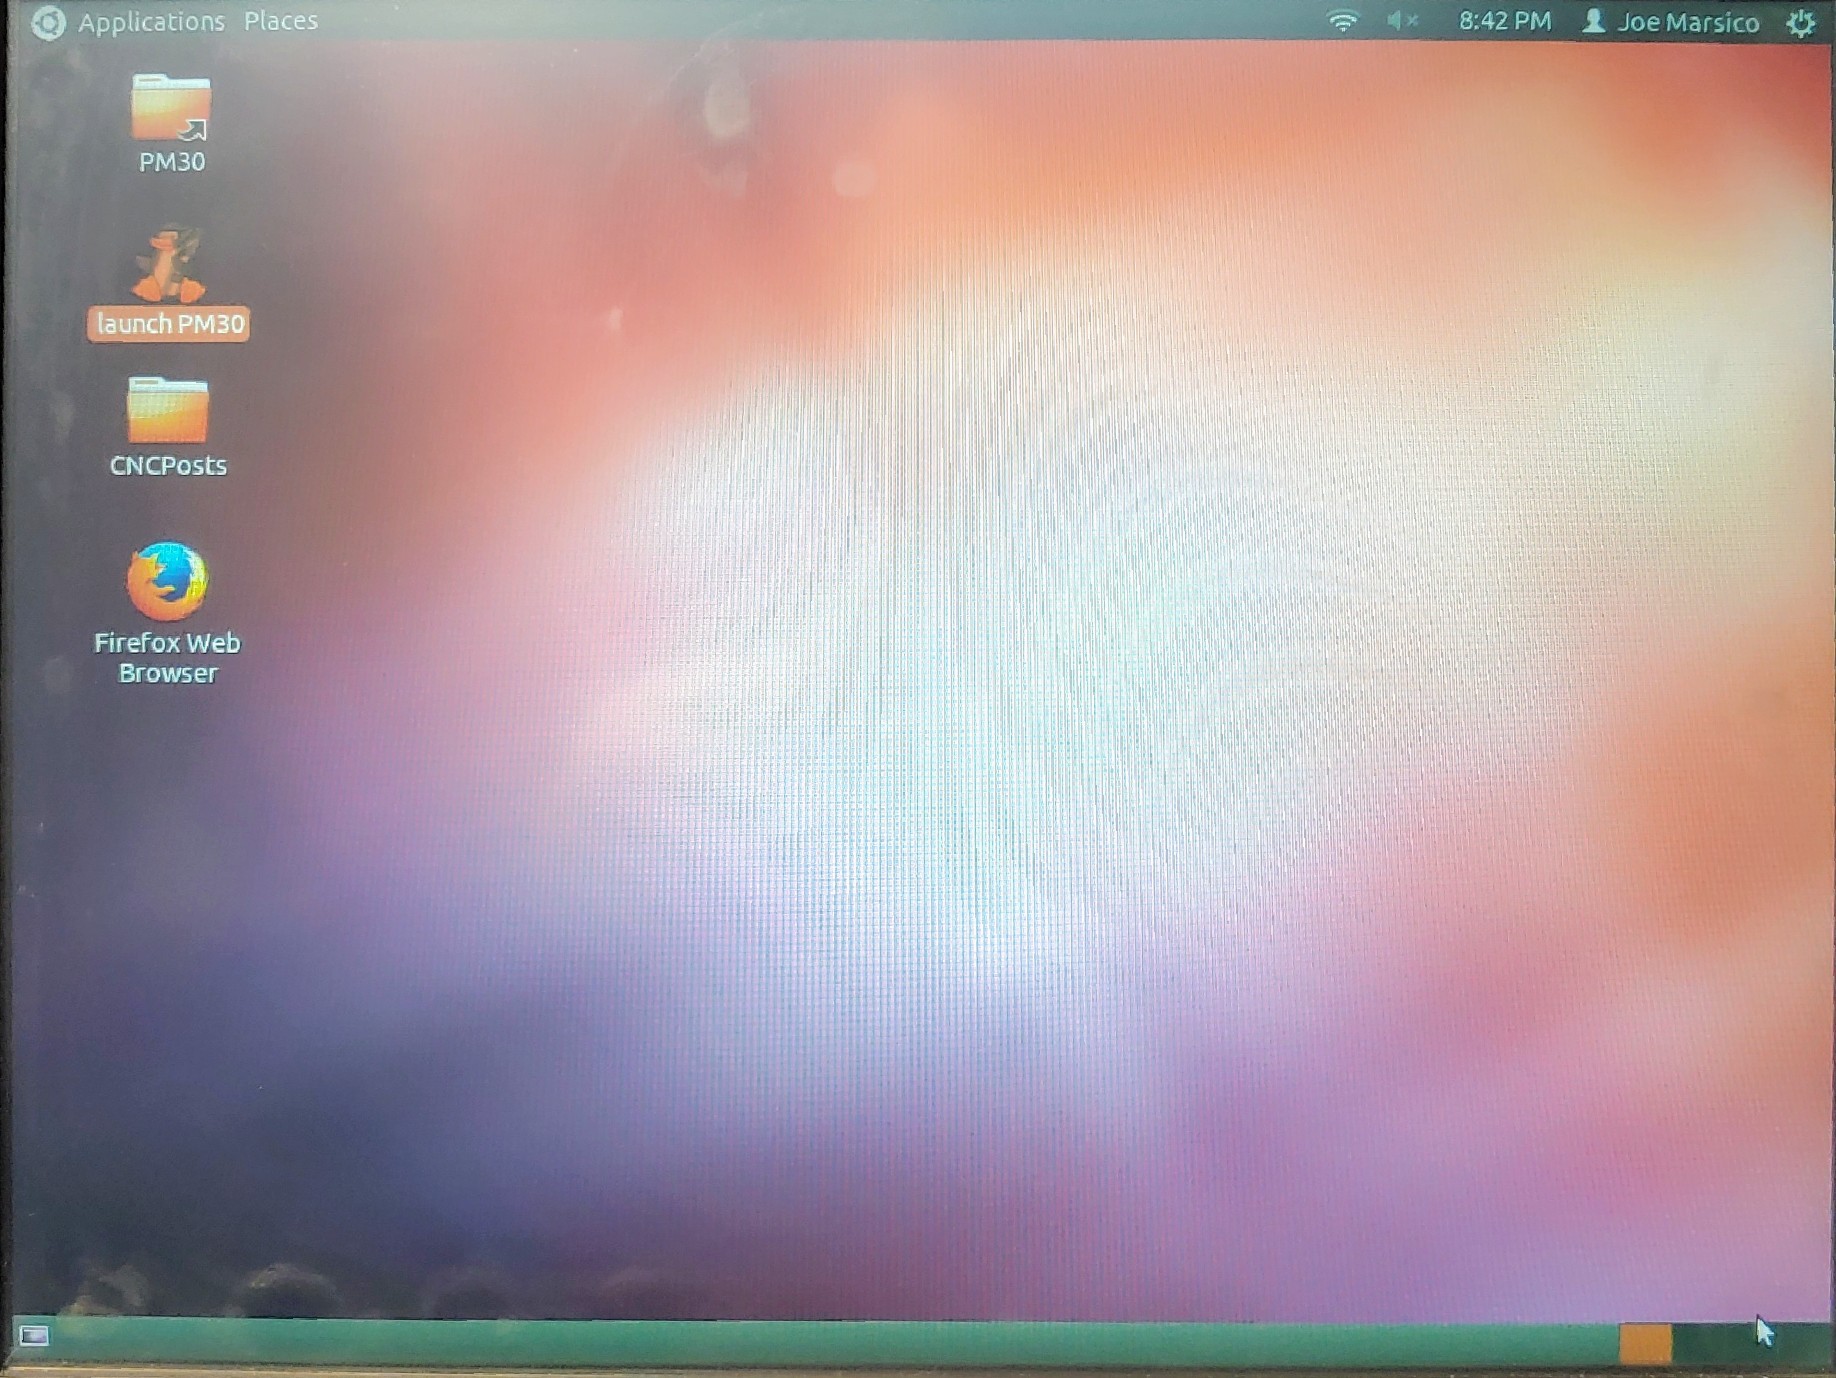Select the Firefox Web Browser icon

[167, 581]
